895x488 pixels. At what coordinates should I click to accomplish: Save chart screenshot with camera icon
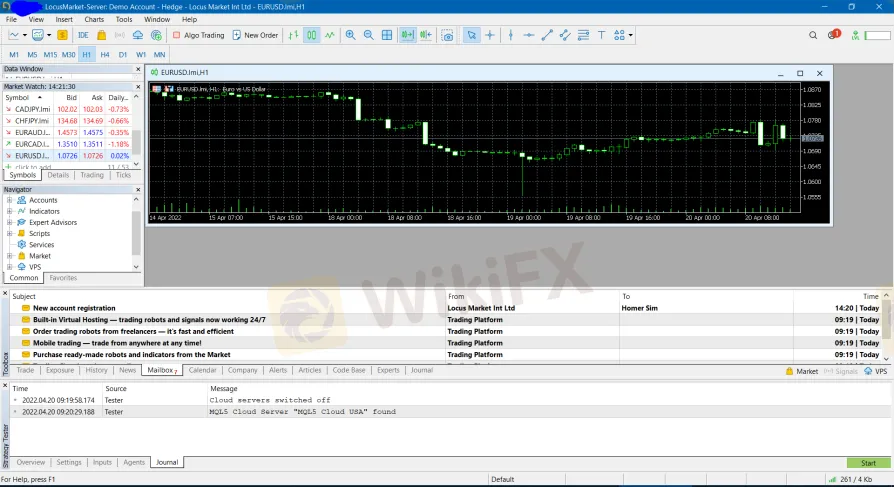pos(448,35)
